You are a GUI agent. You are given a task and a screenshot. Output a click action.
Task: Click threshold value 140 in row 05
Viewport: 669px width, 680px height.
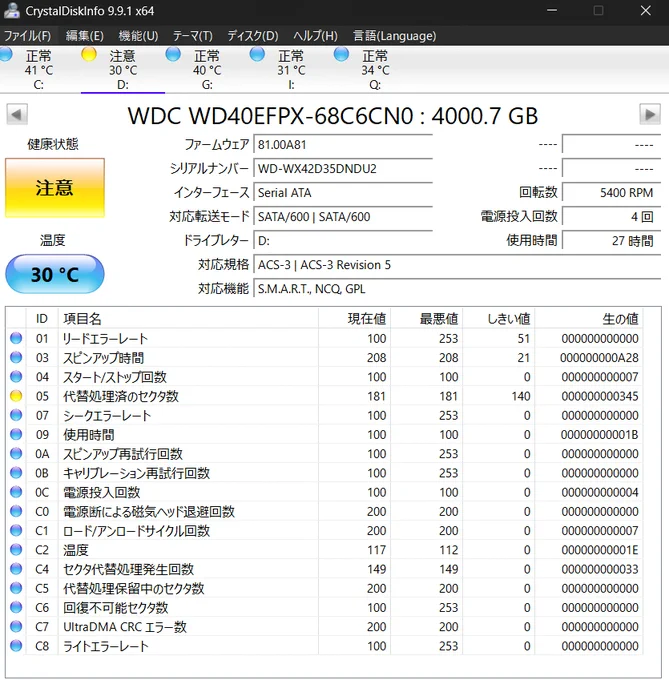521,396
